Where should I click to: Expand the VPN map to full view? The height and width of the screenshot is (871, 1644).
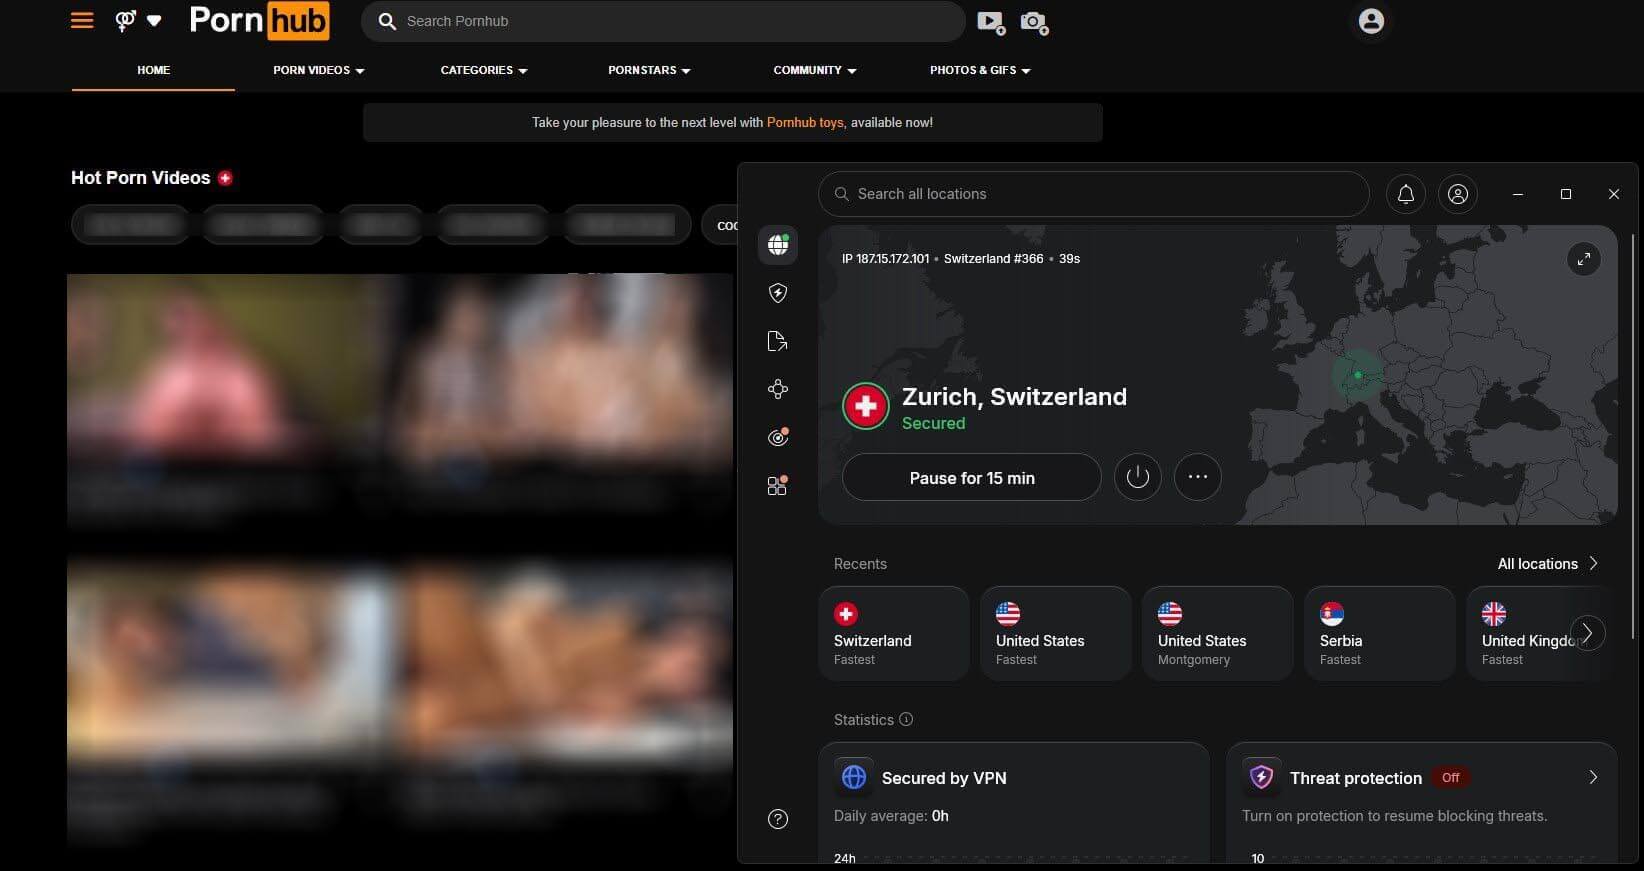point(1583,259)
